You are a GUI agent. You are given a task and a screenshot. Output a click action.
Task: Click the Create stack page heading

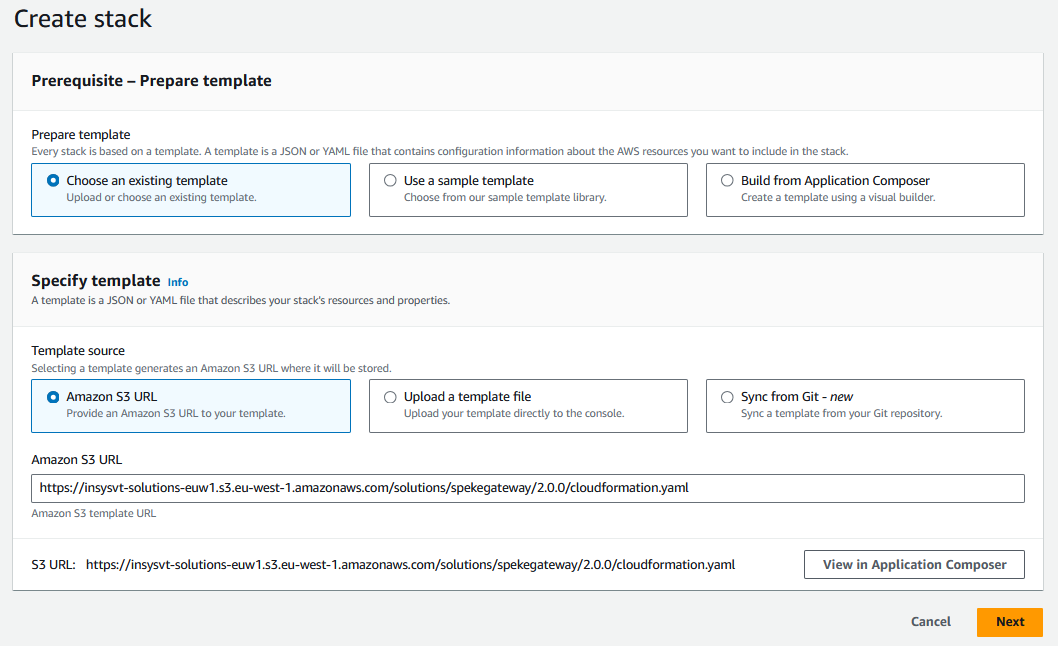coord(83,18)
